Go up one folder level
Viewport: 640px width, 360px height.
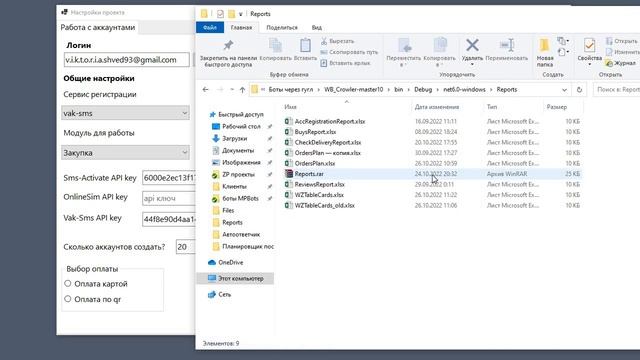click(242, 89)
